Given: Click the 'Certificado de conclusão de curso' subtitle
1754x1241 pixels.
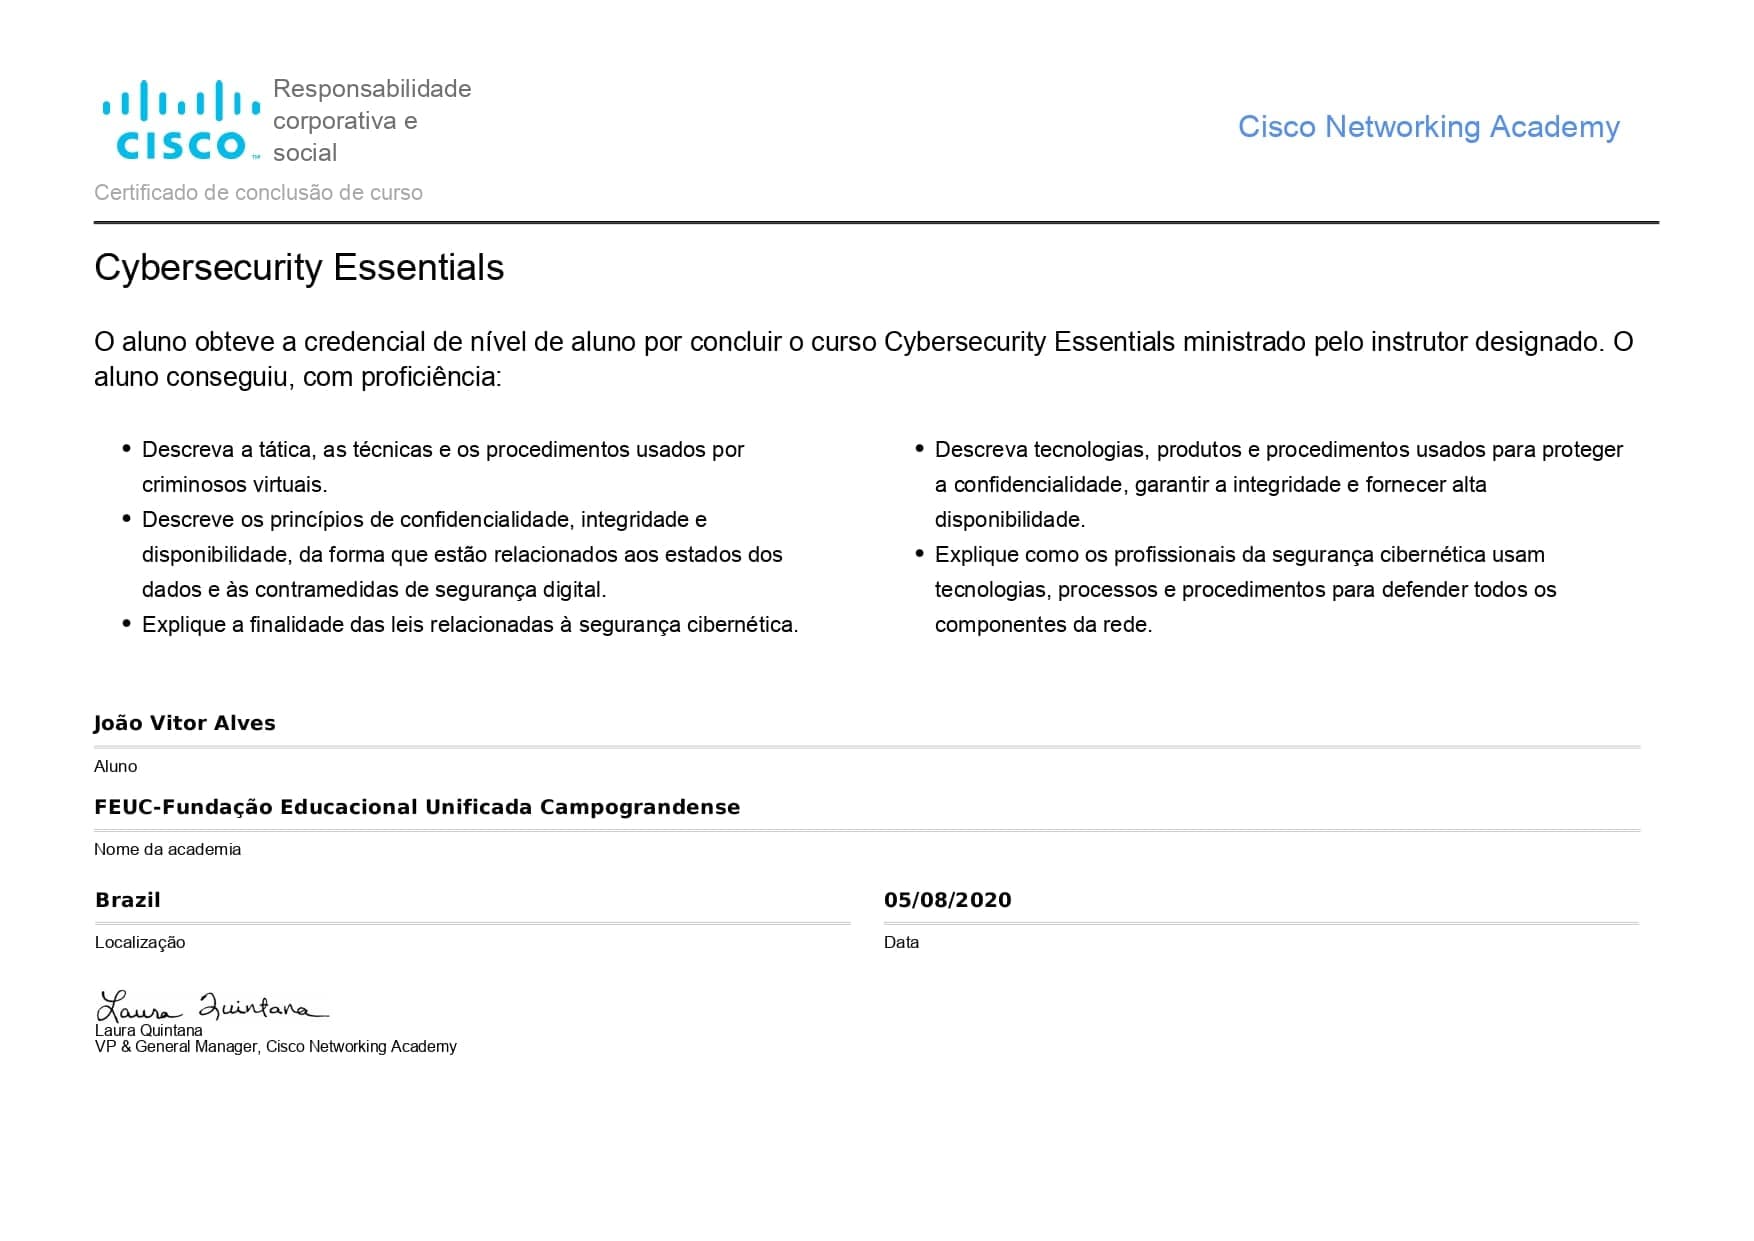Looking at the screenshot, I should [258, 192].
